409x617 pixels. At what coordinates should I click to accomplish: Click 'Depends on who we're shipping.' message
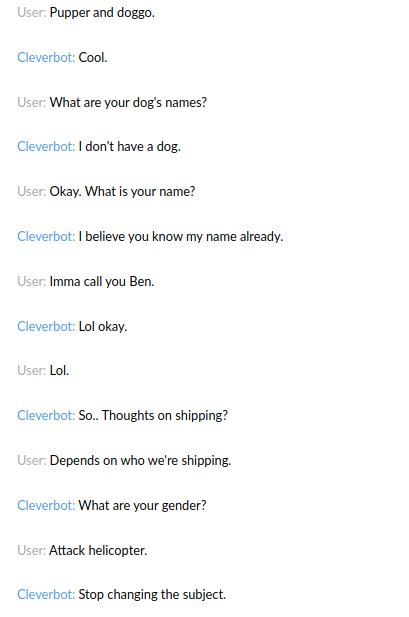(140, 461)
